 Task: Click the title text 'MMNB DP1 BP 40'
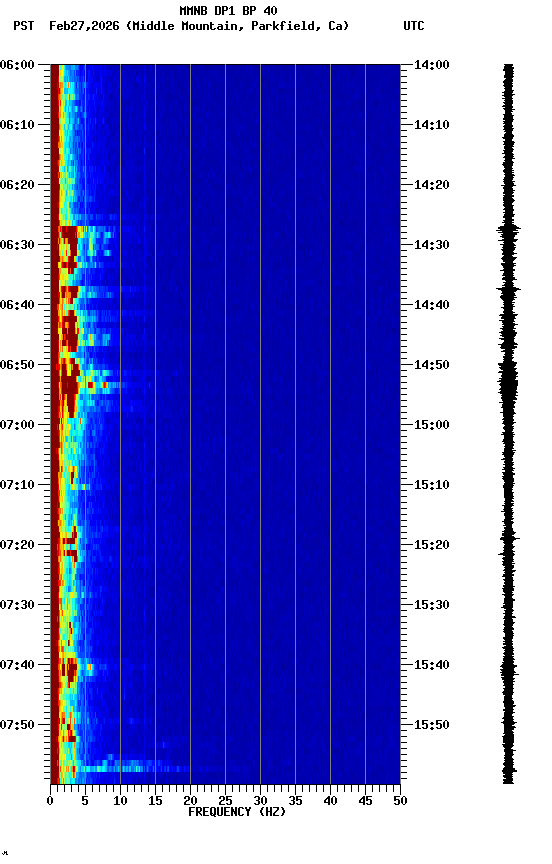point(228,11)
